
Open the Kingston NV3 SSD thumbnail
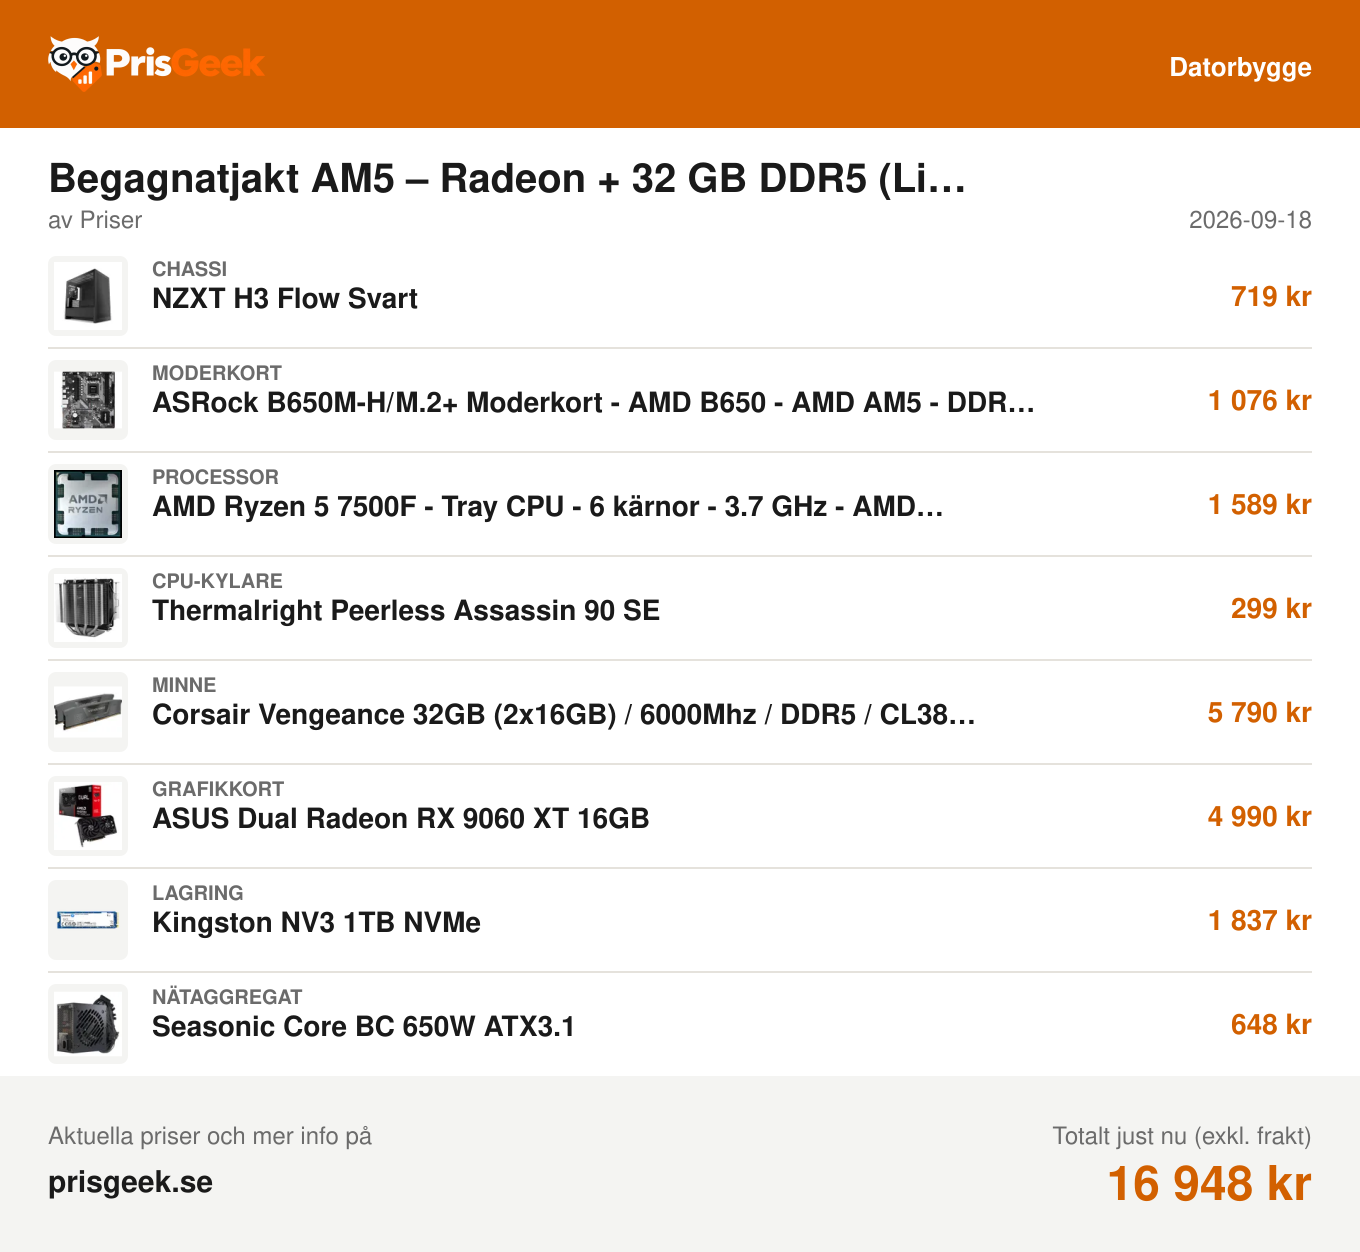[88, 920]
